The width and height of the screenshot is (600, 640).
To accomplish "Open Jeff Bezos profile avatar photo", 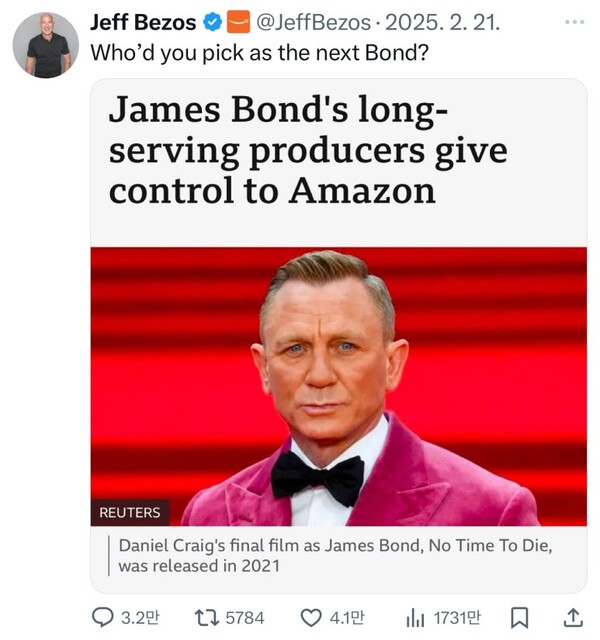I will click(46, 45).
